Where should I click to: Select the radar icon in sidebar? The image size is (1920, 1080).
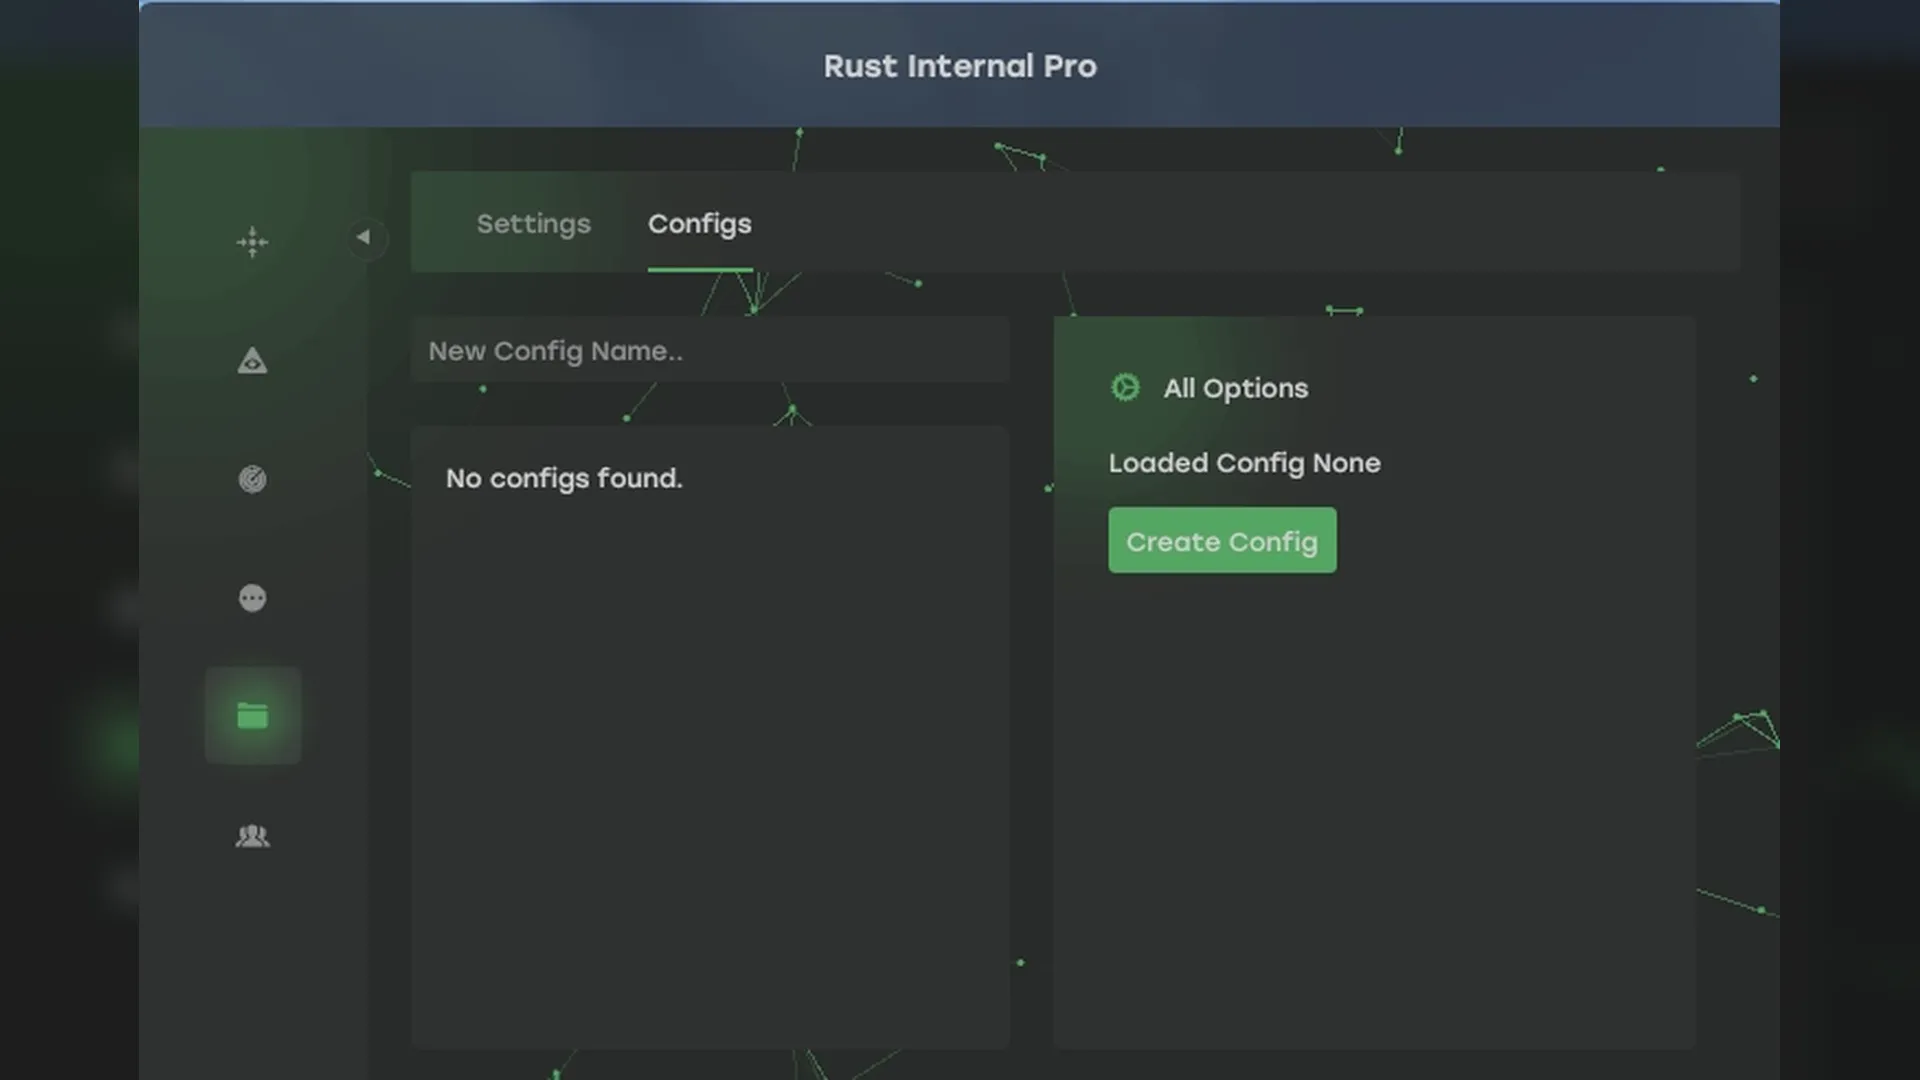coord(252,479)
